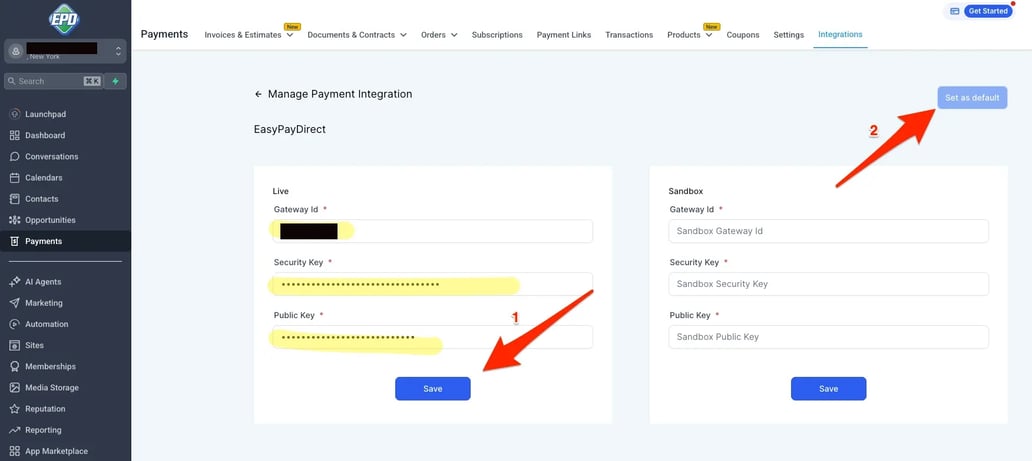Open the Launchpad icon in sidebar
The width and height of the screenshot is (1032, 461).
[14, 114]
